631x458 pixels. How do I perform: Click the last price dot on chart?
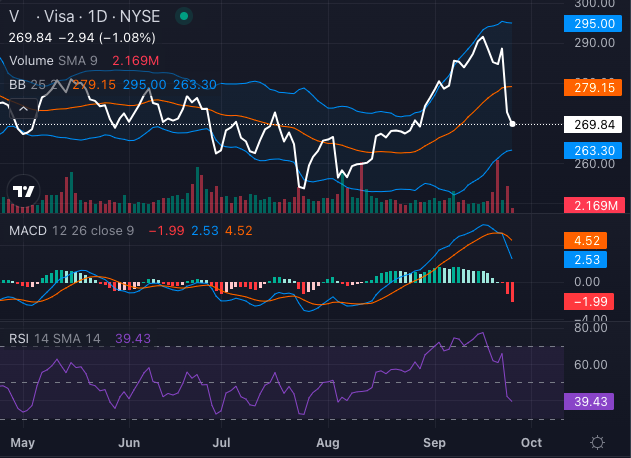tap(512, 124)
